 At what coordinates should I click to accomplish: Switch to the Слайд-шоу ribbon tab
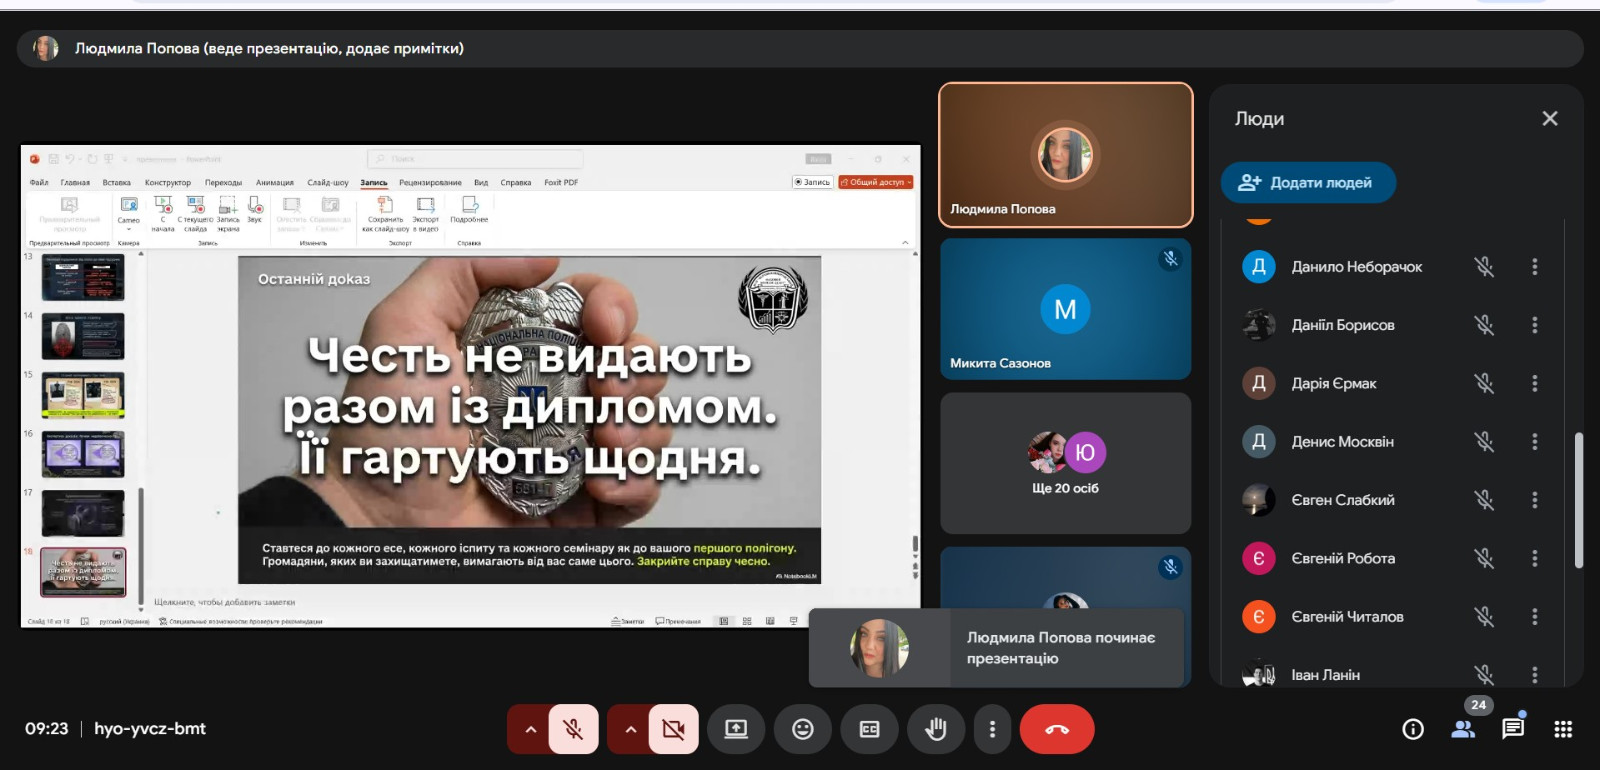pos(328,183)
